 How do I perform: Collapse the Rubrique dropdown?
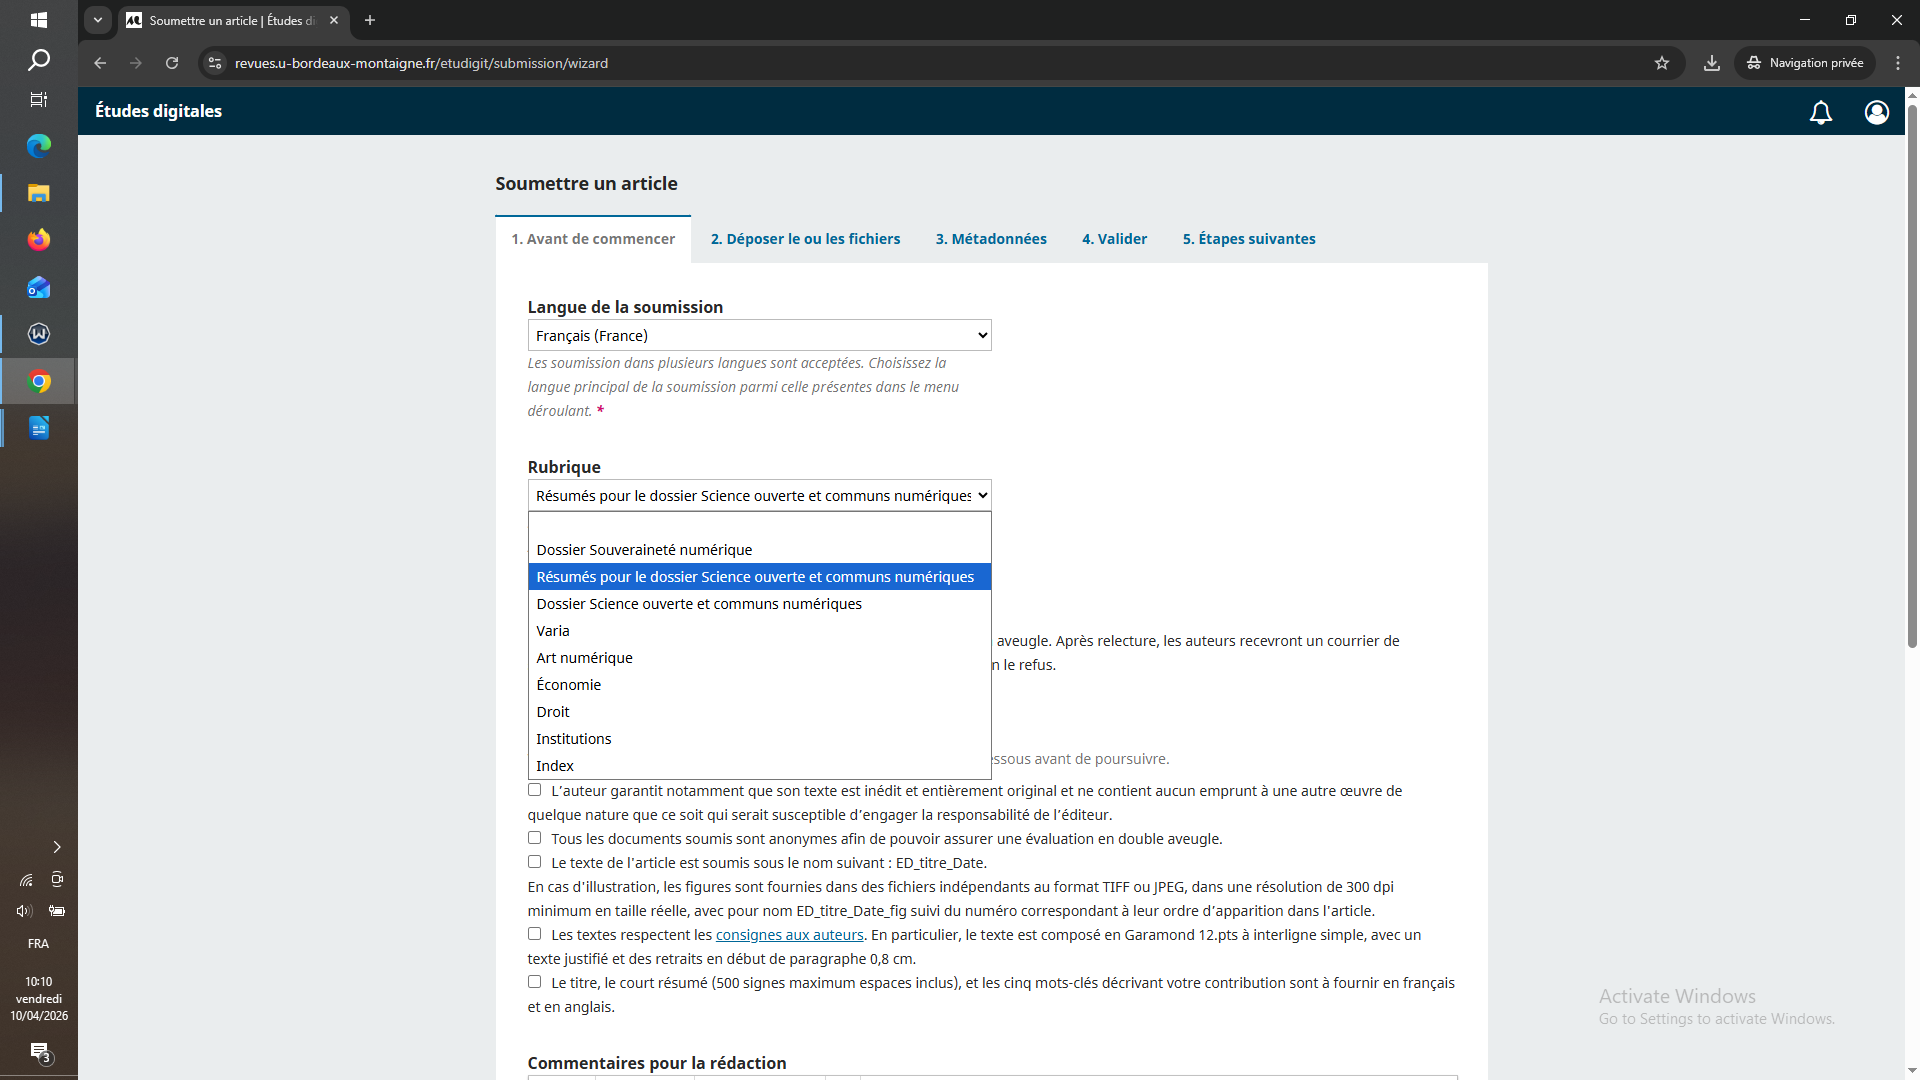759,496
